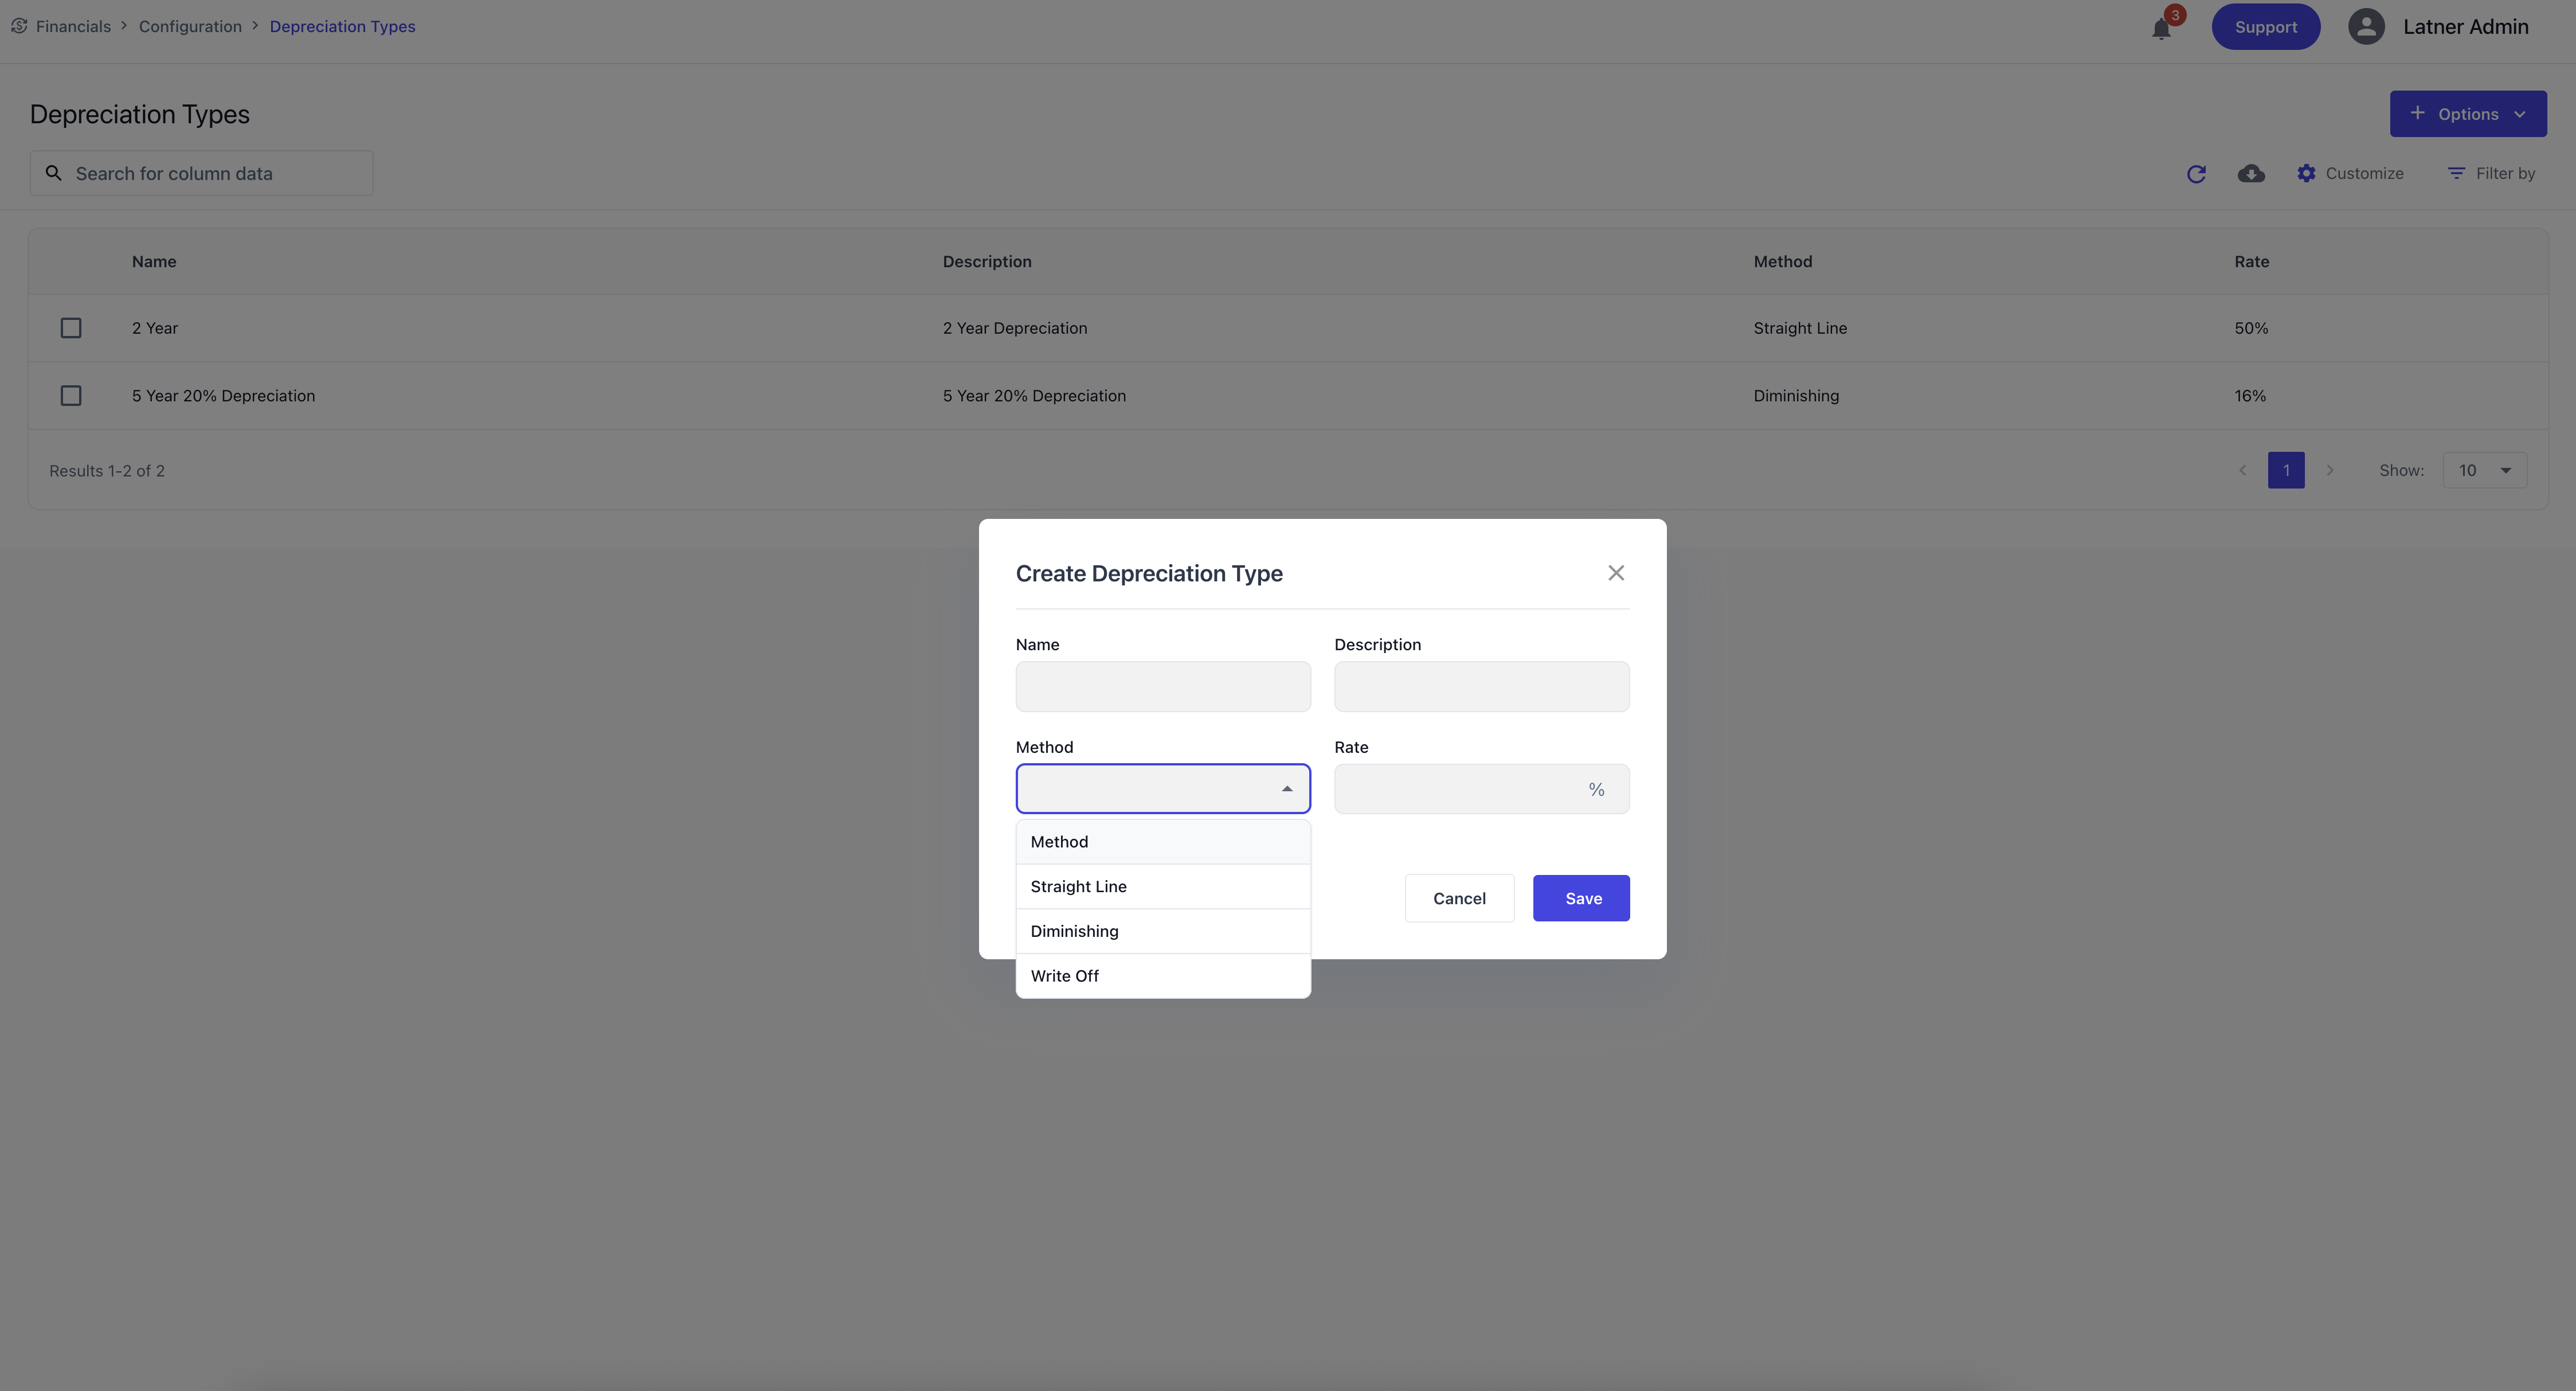Click the Financials breadcrumb icon

(x=19, y=26)
